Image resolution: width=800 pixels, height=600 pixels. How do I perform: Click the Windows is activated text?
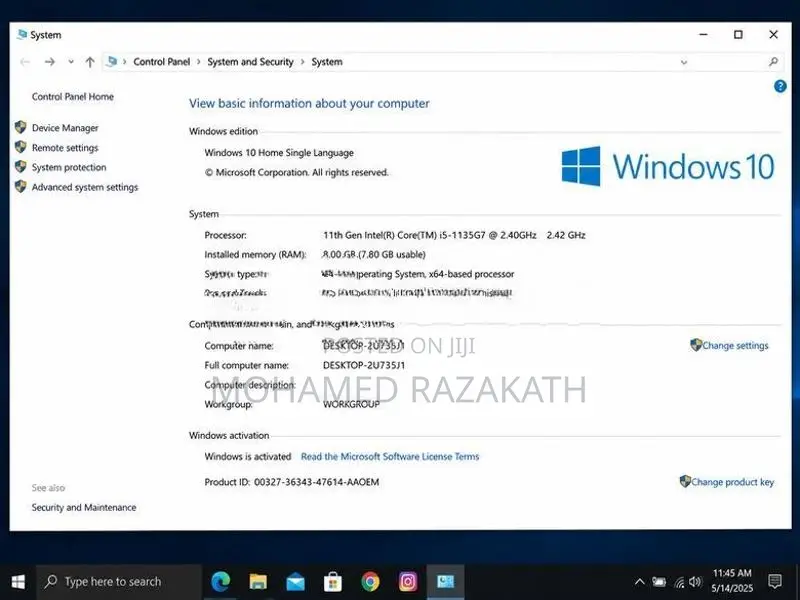tap(247, 457)
